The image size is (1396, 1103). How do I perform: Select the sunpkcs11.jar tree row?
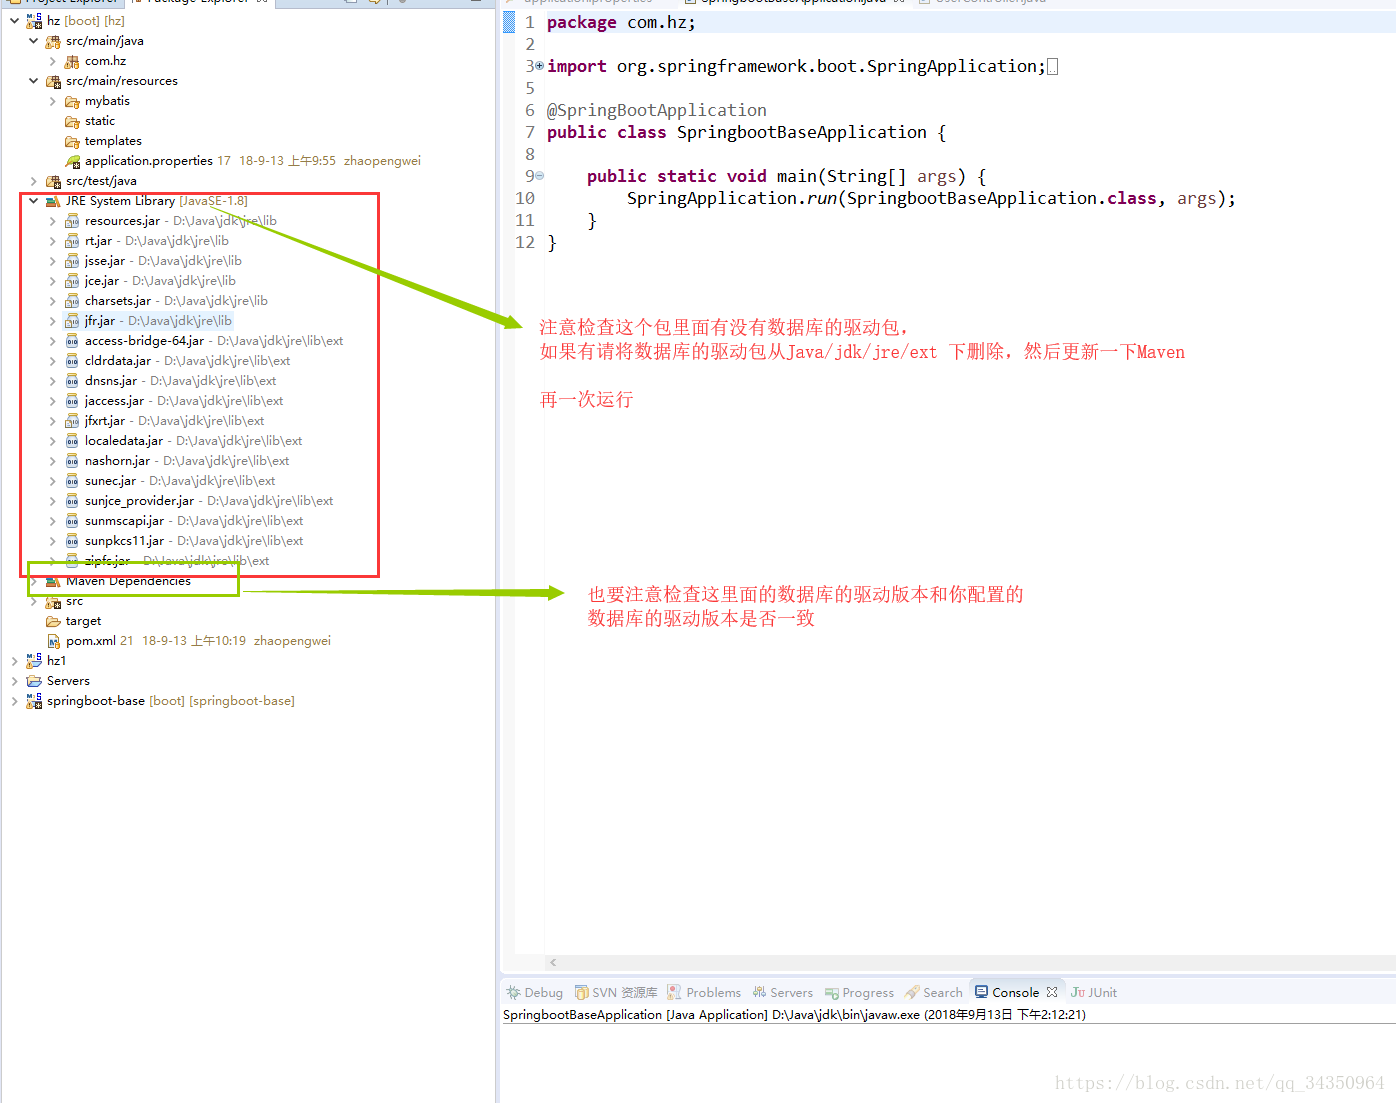(x=184, y=541)
